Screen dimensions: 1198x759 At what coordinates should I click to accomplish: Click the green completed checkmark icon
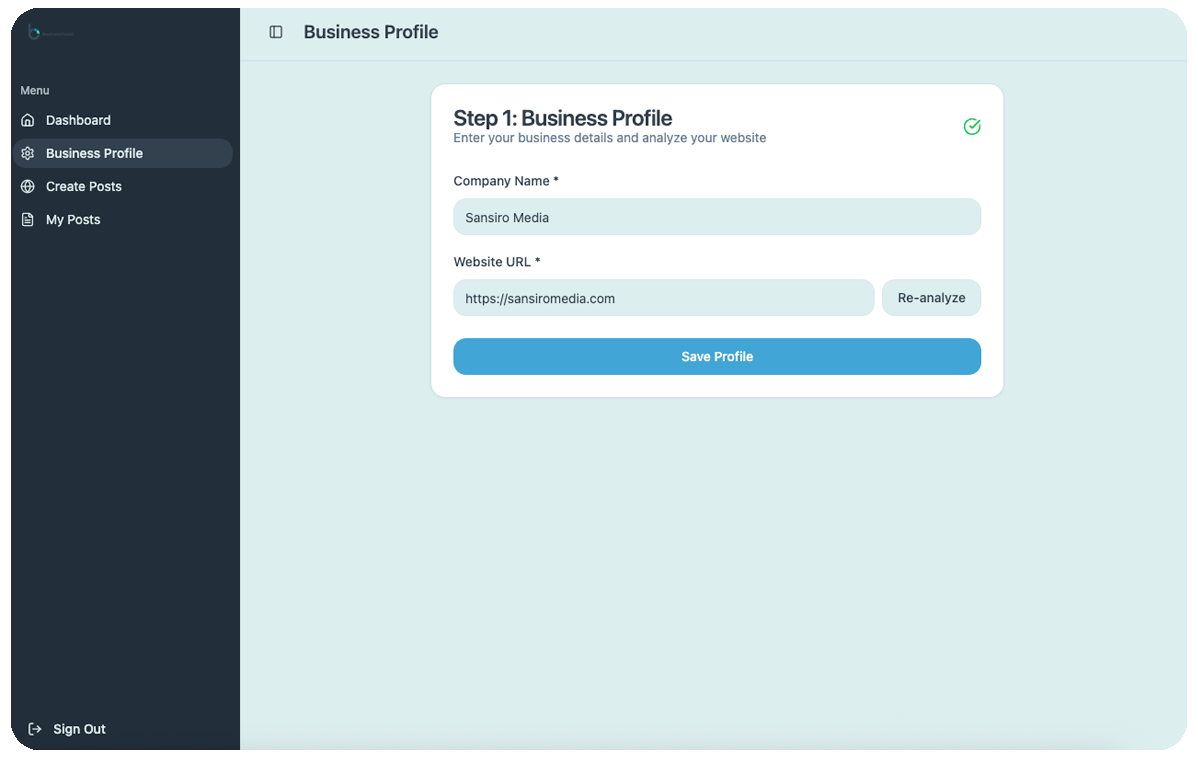(x=971, y=126)
